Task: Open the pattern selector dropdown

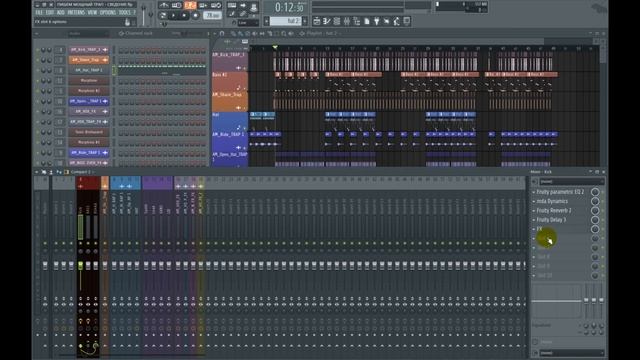Action: 286,21
